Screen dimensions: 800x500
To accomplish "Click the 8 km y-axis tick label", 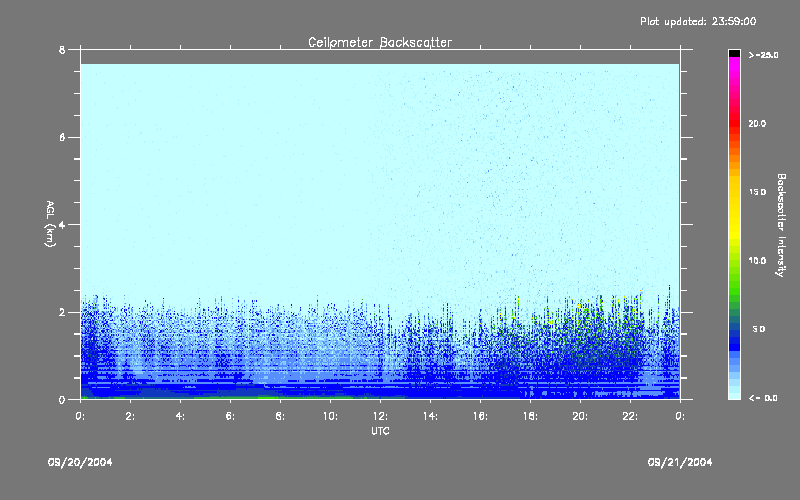I will click(x=62, y=50).
